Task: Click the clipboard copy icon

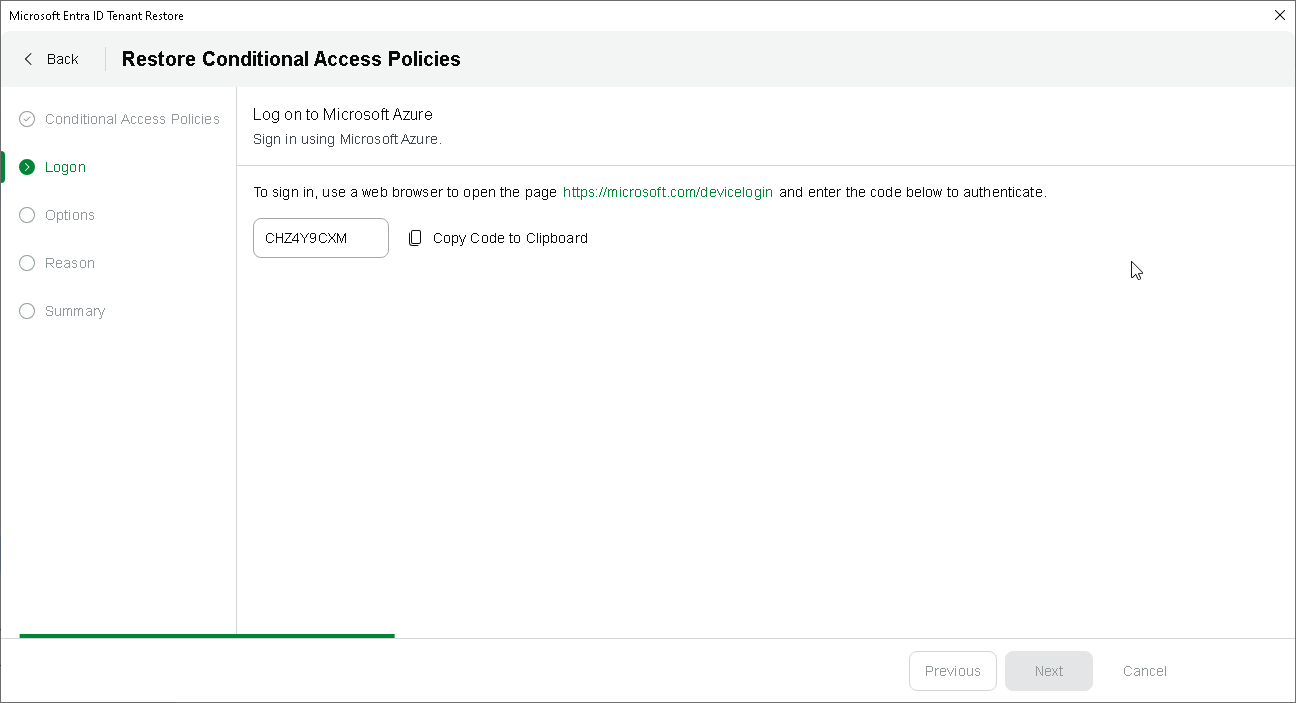Action: tap(415, 238)
